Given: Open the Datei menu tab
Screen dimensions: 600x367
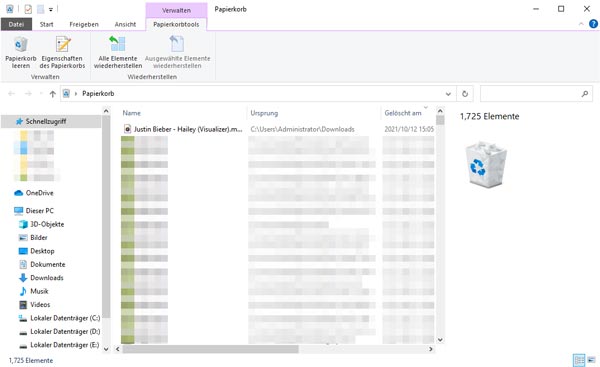Looking at the screenshot, I should pyautogui.click(x=16, y=24).
